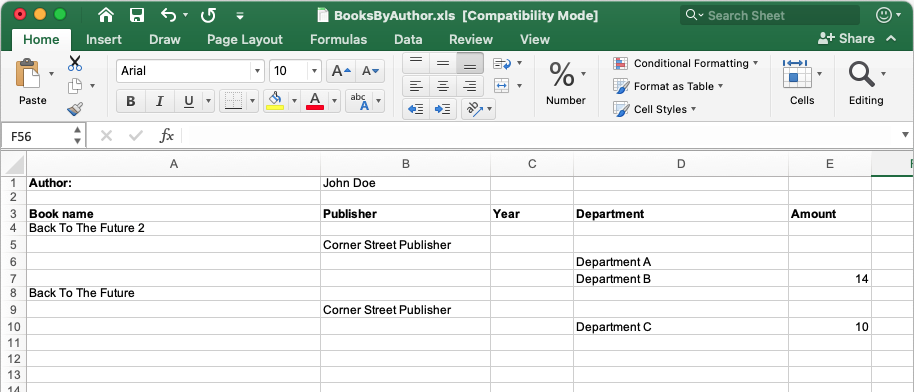Open the View tab
Screen dimensions: 914x392
click(535, 40)
